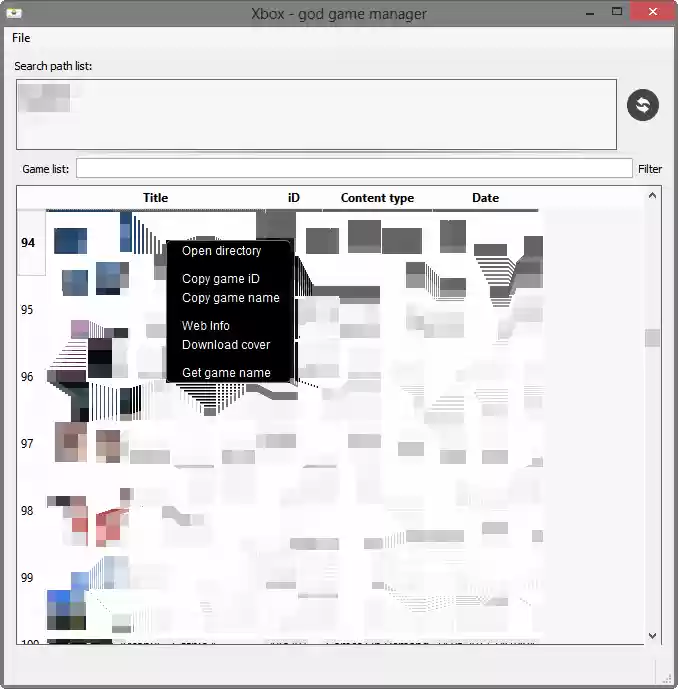This screenshot has height=689, width=678.
Task: Choose Get game name entry
Action: tap(226, 373)
